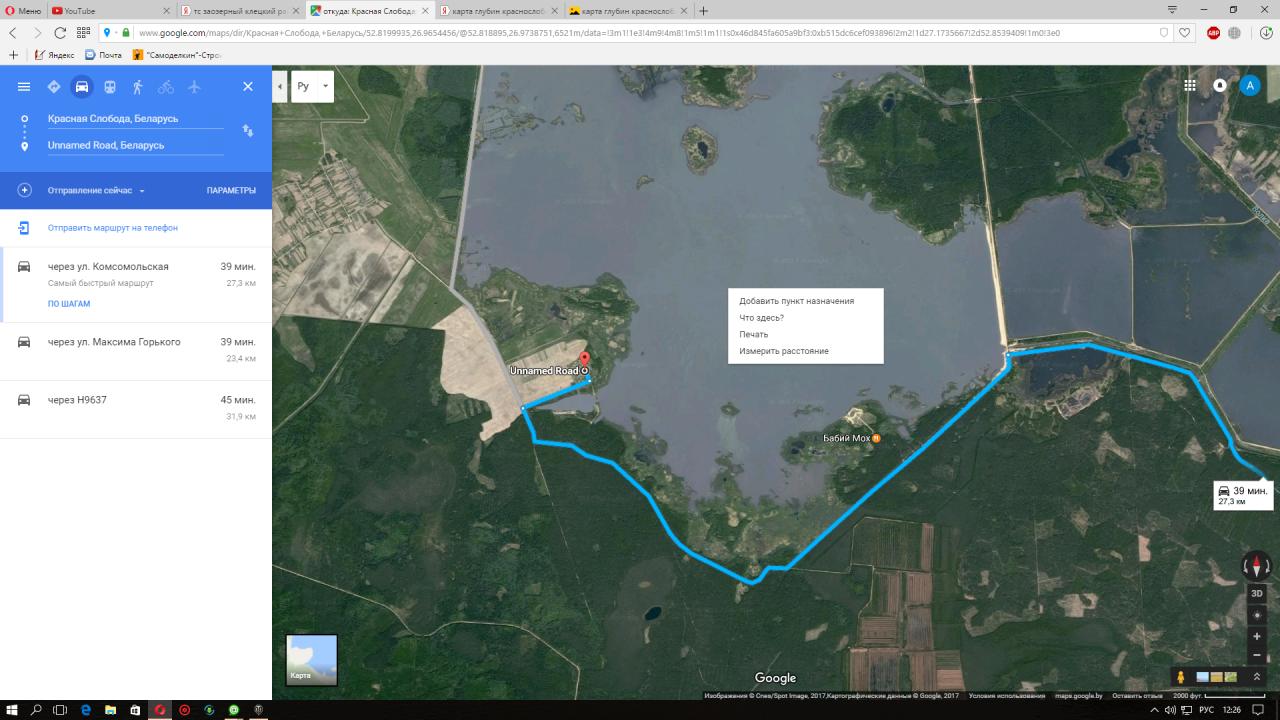This screenshot has width=1280, height=720.
Task: Click the my location button on map
Action: tap(1257, 615)
